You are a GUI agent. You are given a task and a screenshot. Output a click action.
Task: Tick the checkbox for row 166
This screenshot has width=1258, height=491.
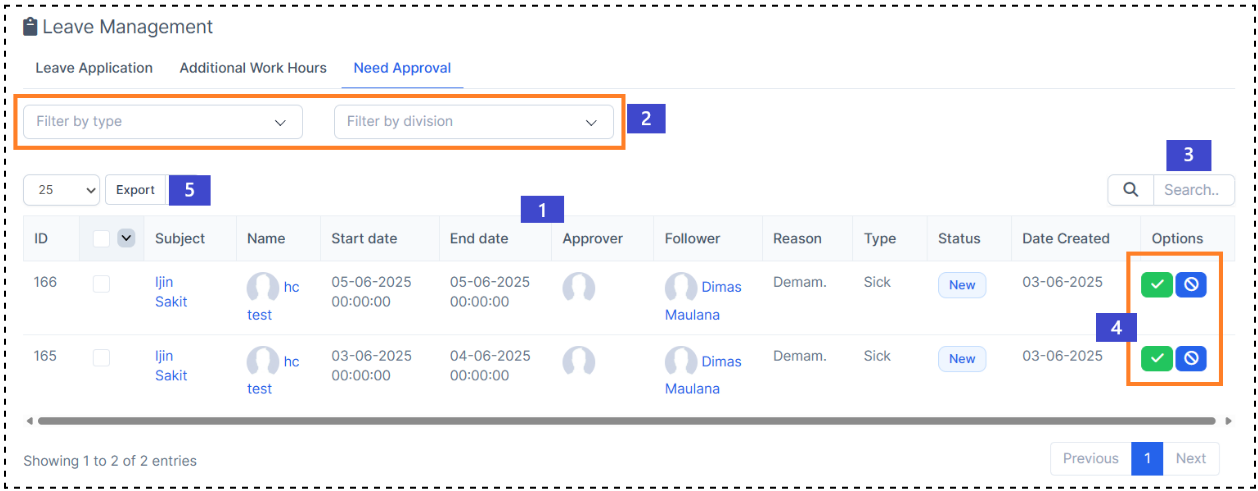101,284
